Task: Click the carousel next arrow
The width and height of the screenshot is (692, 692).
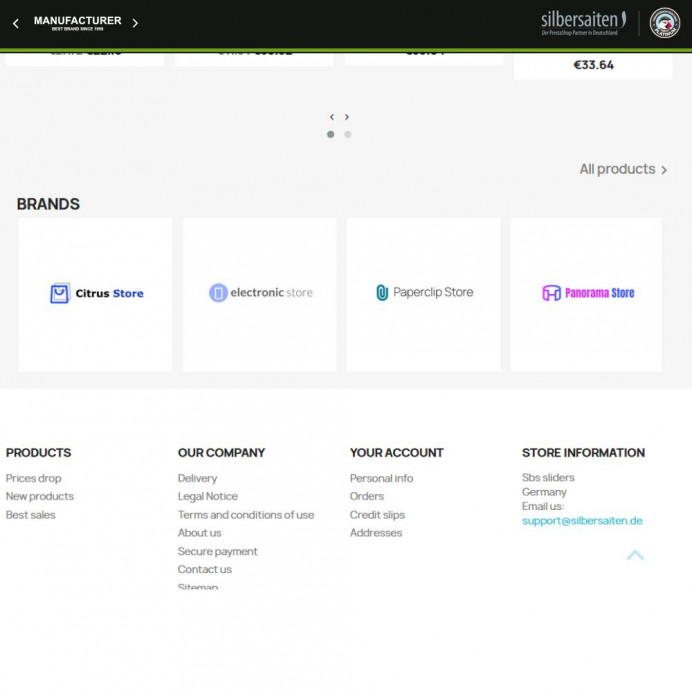Action: tap(347, 117)
